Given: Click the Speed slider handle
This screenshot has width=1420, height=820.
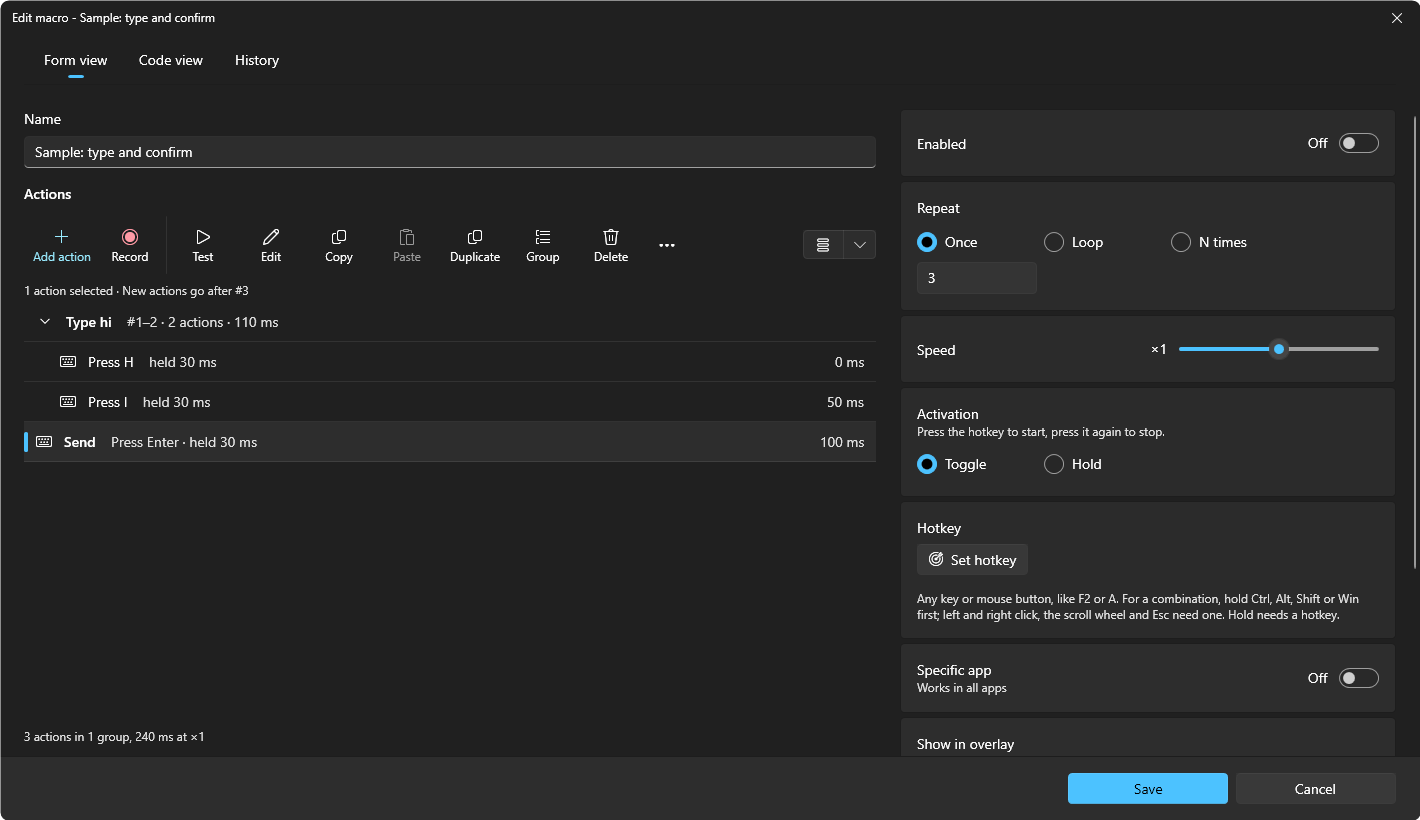Looking at the screenshot, I should tap(1279, 349).
